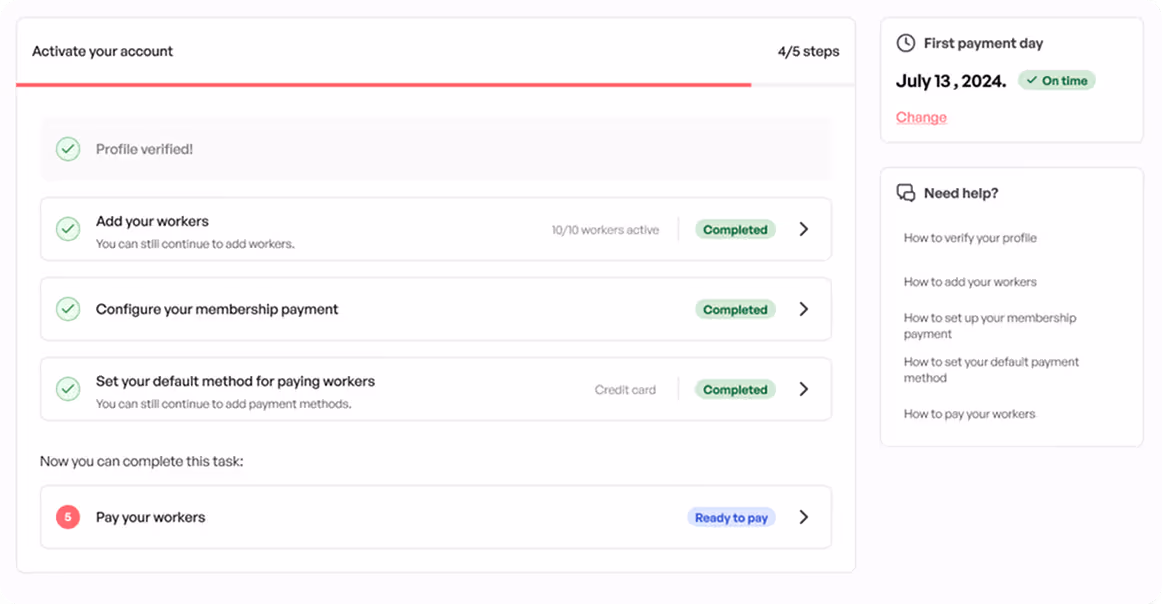Click the check icon in the Add your workers row
This screenshot has width=1162, height=604.
click(68, 229)
